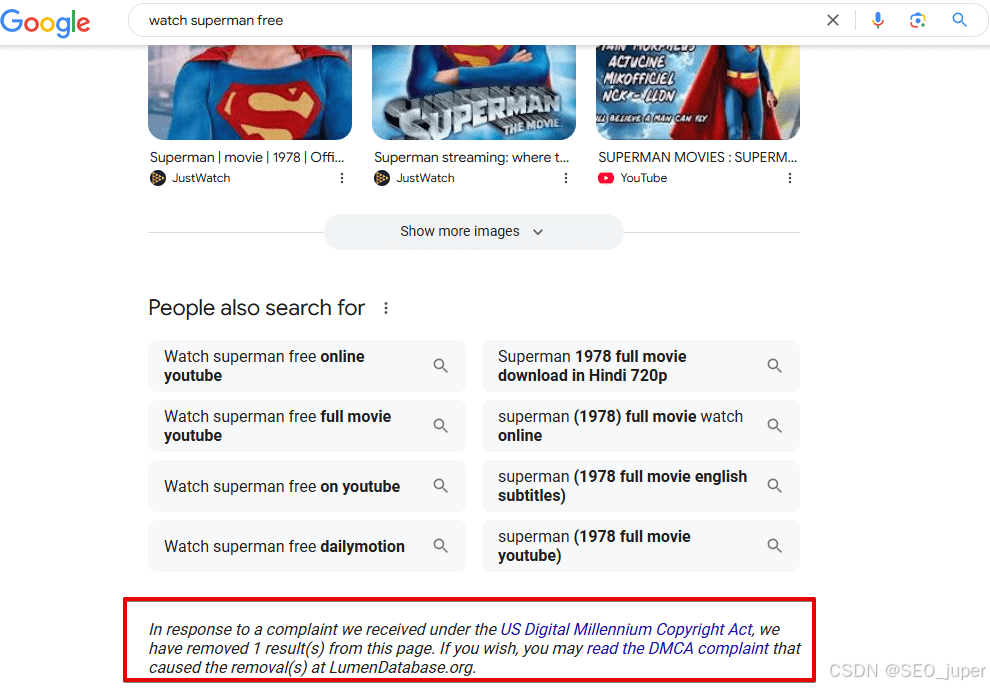Click magnifier icon beside free full movie youtube
Screen dimensions: 990x688
pyautogui.click(x=441, y=425)
